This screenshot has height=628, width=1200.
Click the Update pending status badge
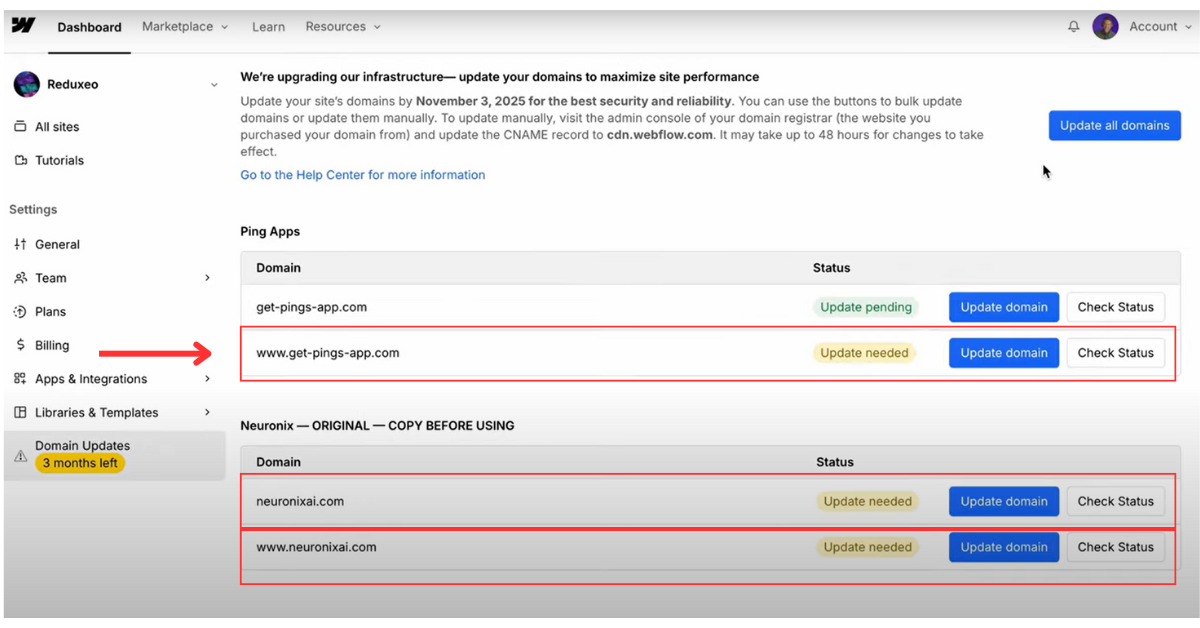866,307
